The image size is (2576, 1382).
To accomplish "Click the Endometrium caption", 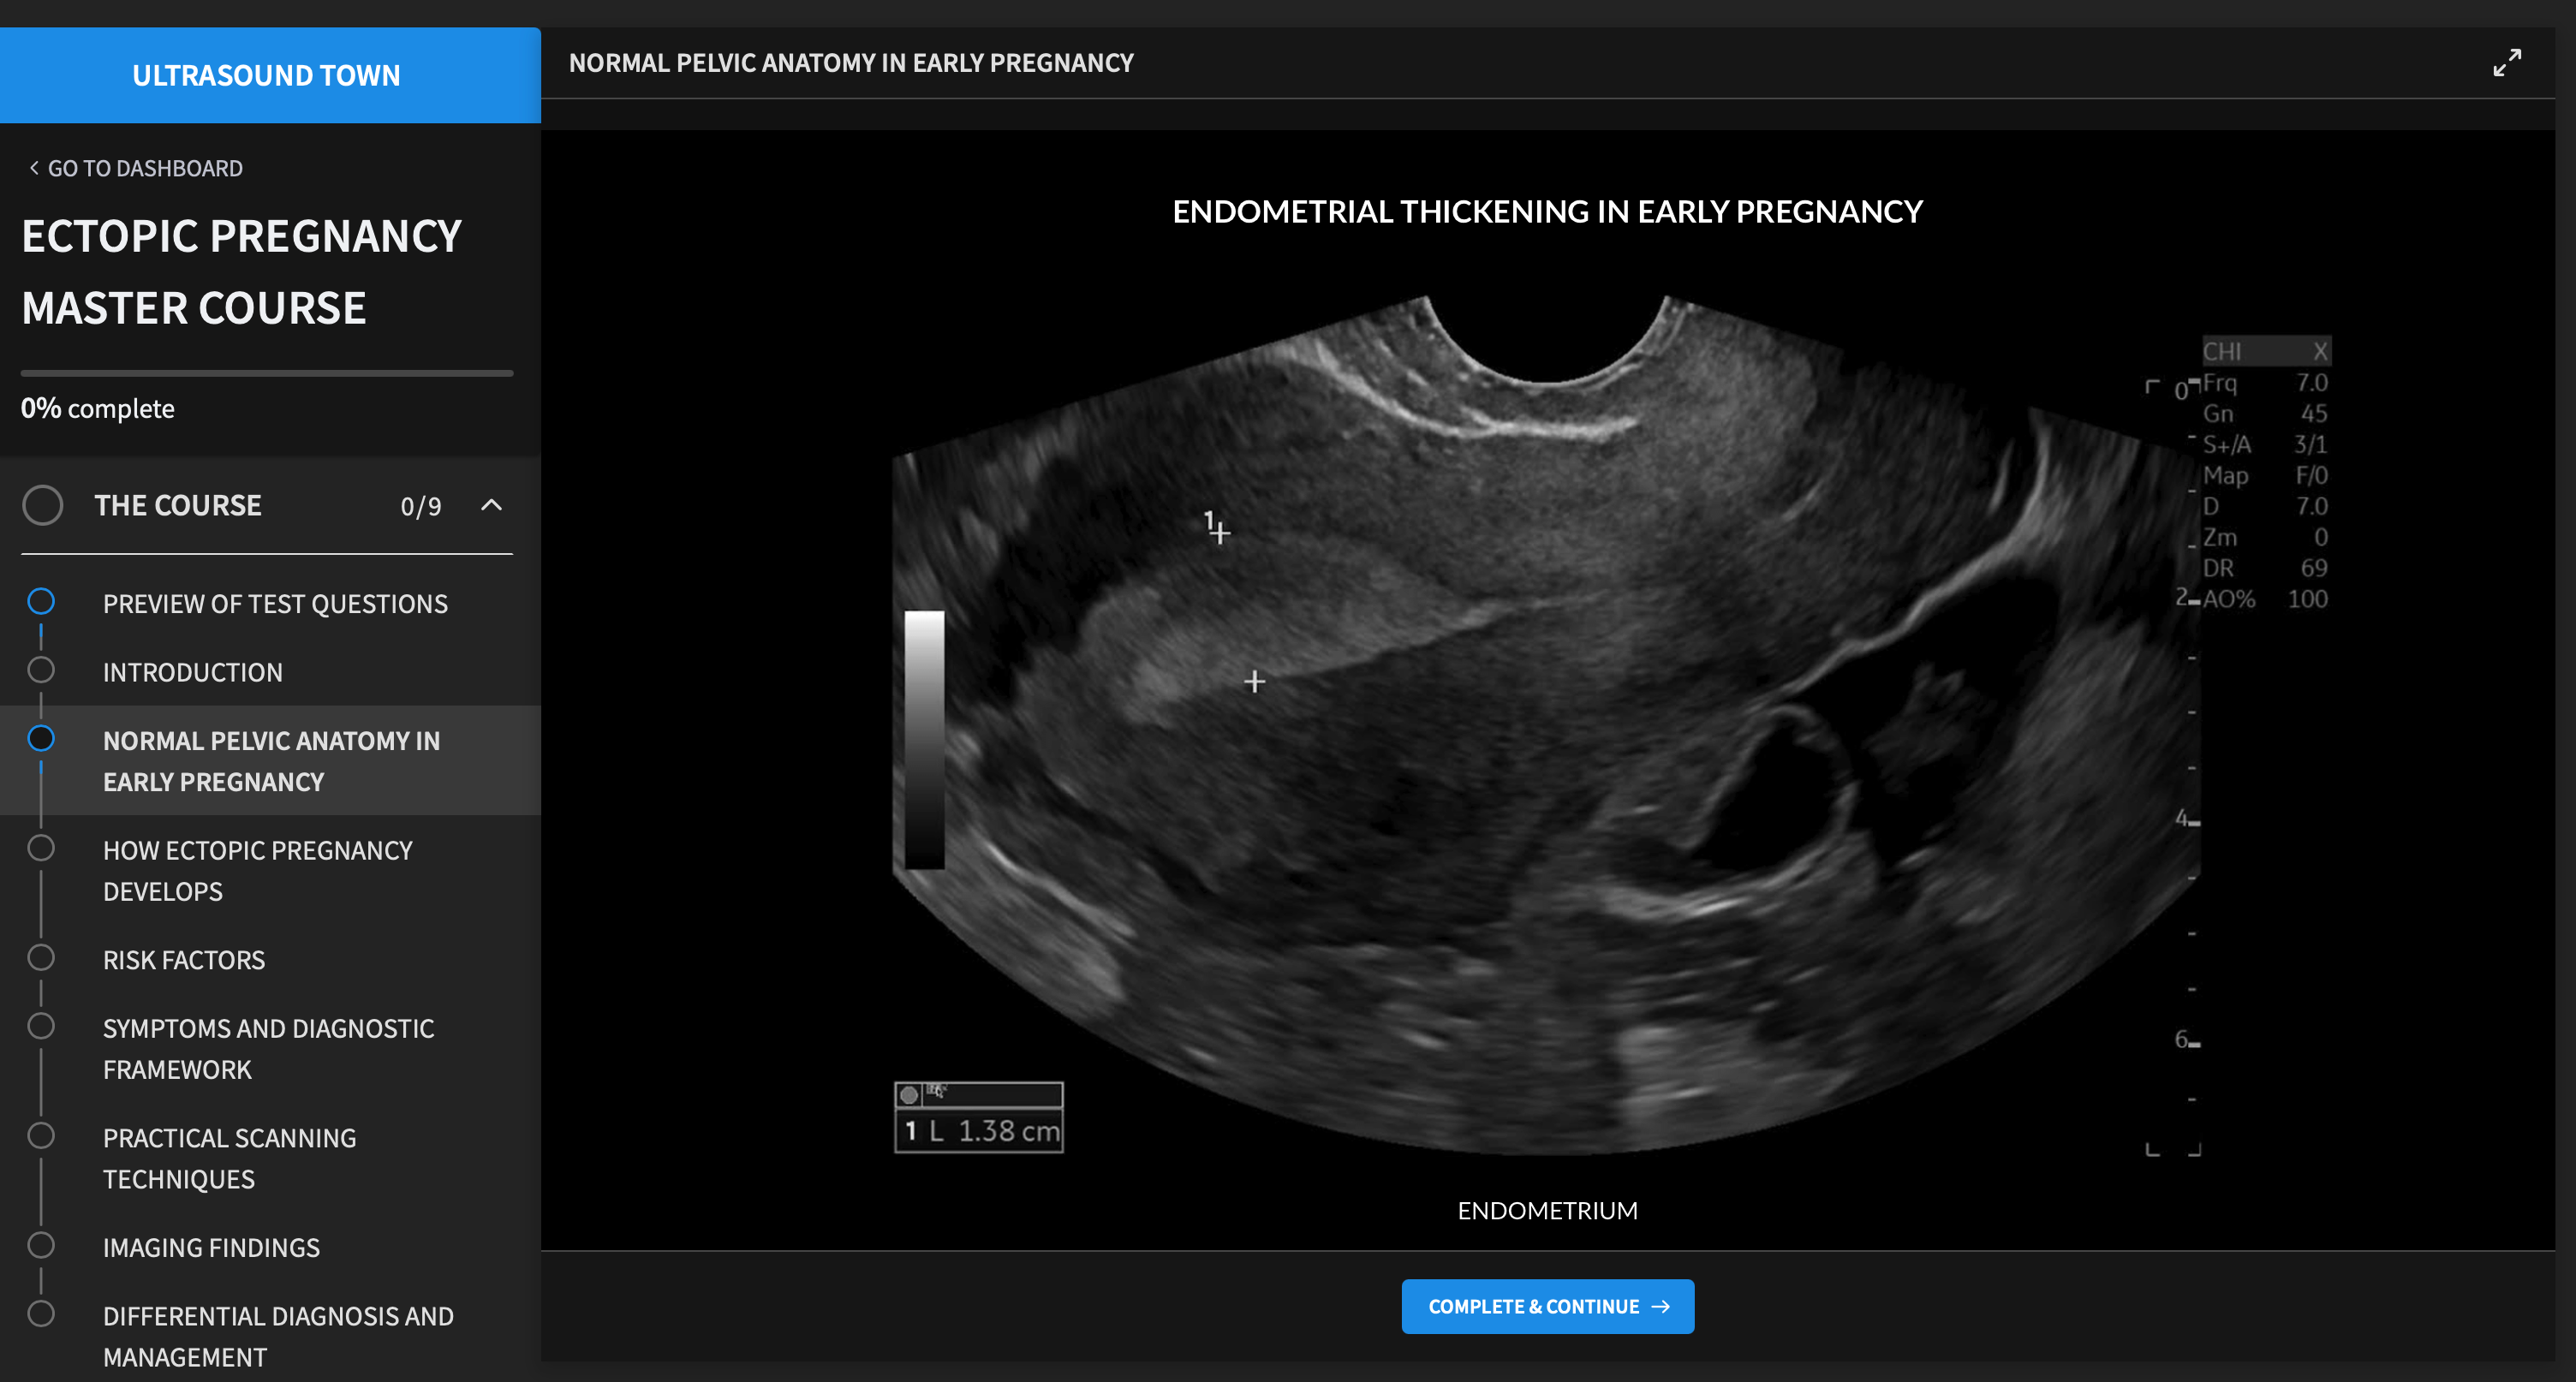I will click(1547, 1210).
